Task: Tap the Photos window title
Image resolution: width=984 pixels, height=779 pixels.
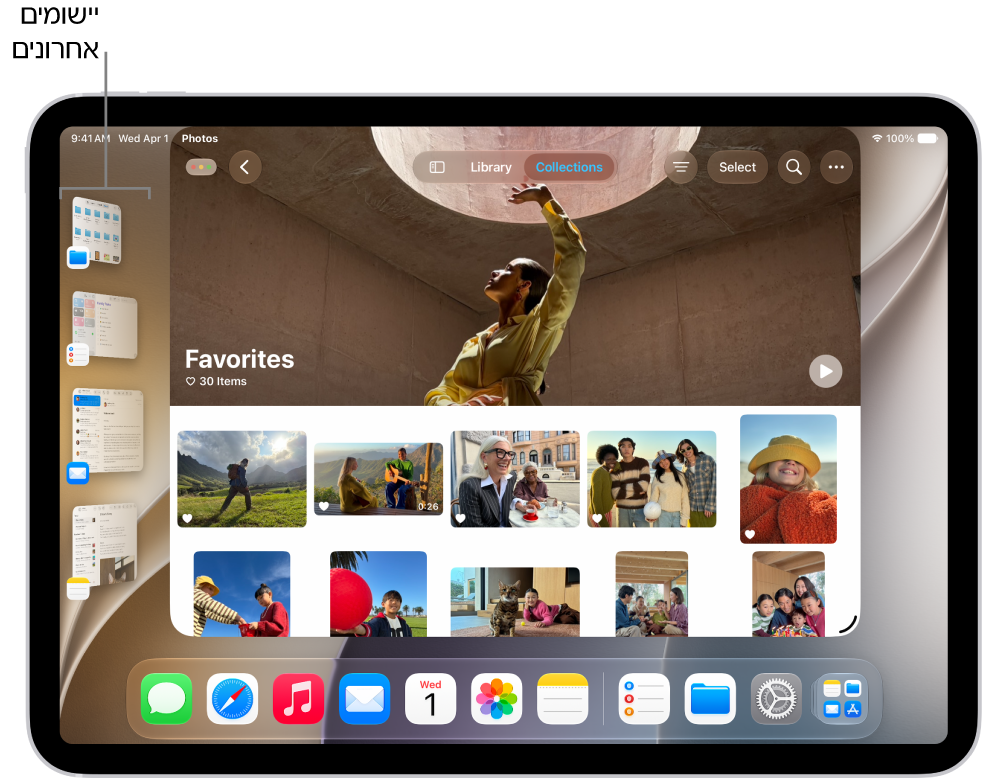Action: click(200, 138)
